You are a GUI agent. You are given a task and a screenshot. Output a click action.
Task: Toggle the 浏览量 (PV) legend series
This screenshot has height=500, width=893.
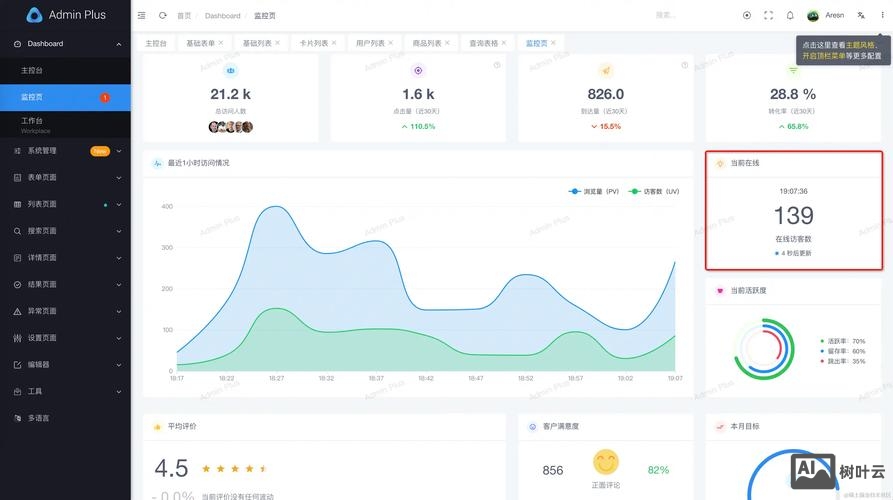[593, 191]
